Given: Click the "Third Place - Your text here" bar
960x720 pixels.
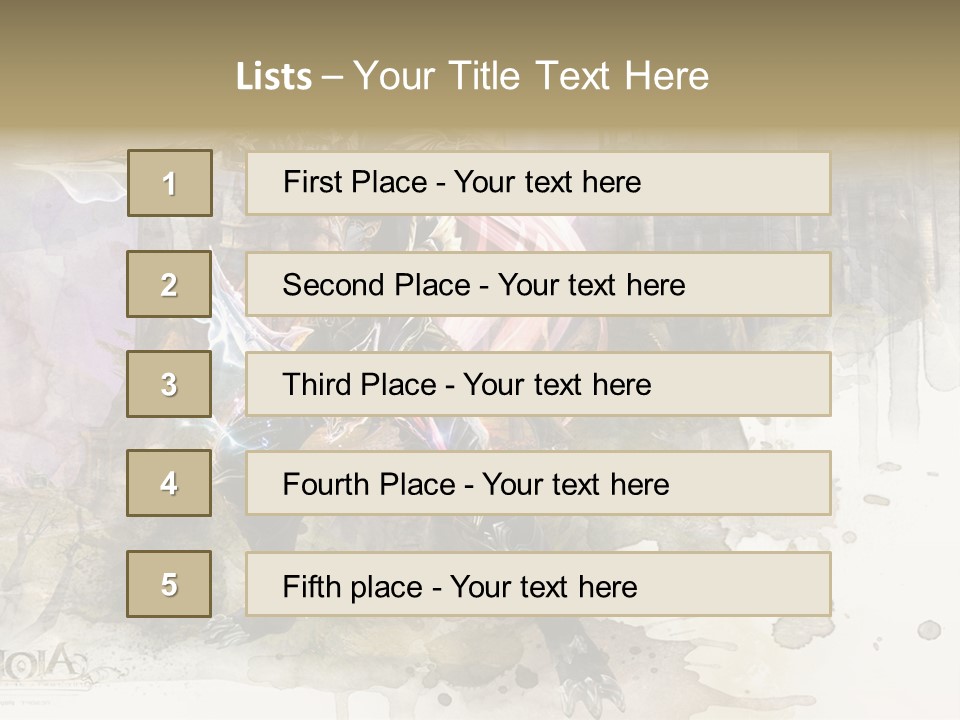Looking at the screenshot, I should pos(538,384).
